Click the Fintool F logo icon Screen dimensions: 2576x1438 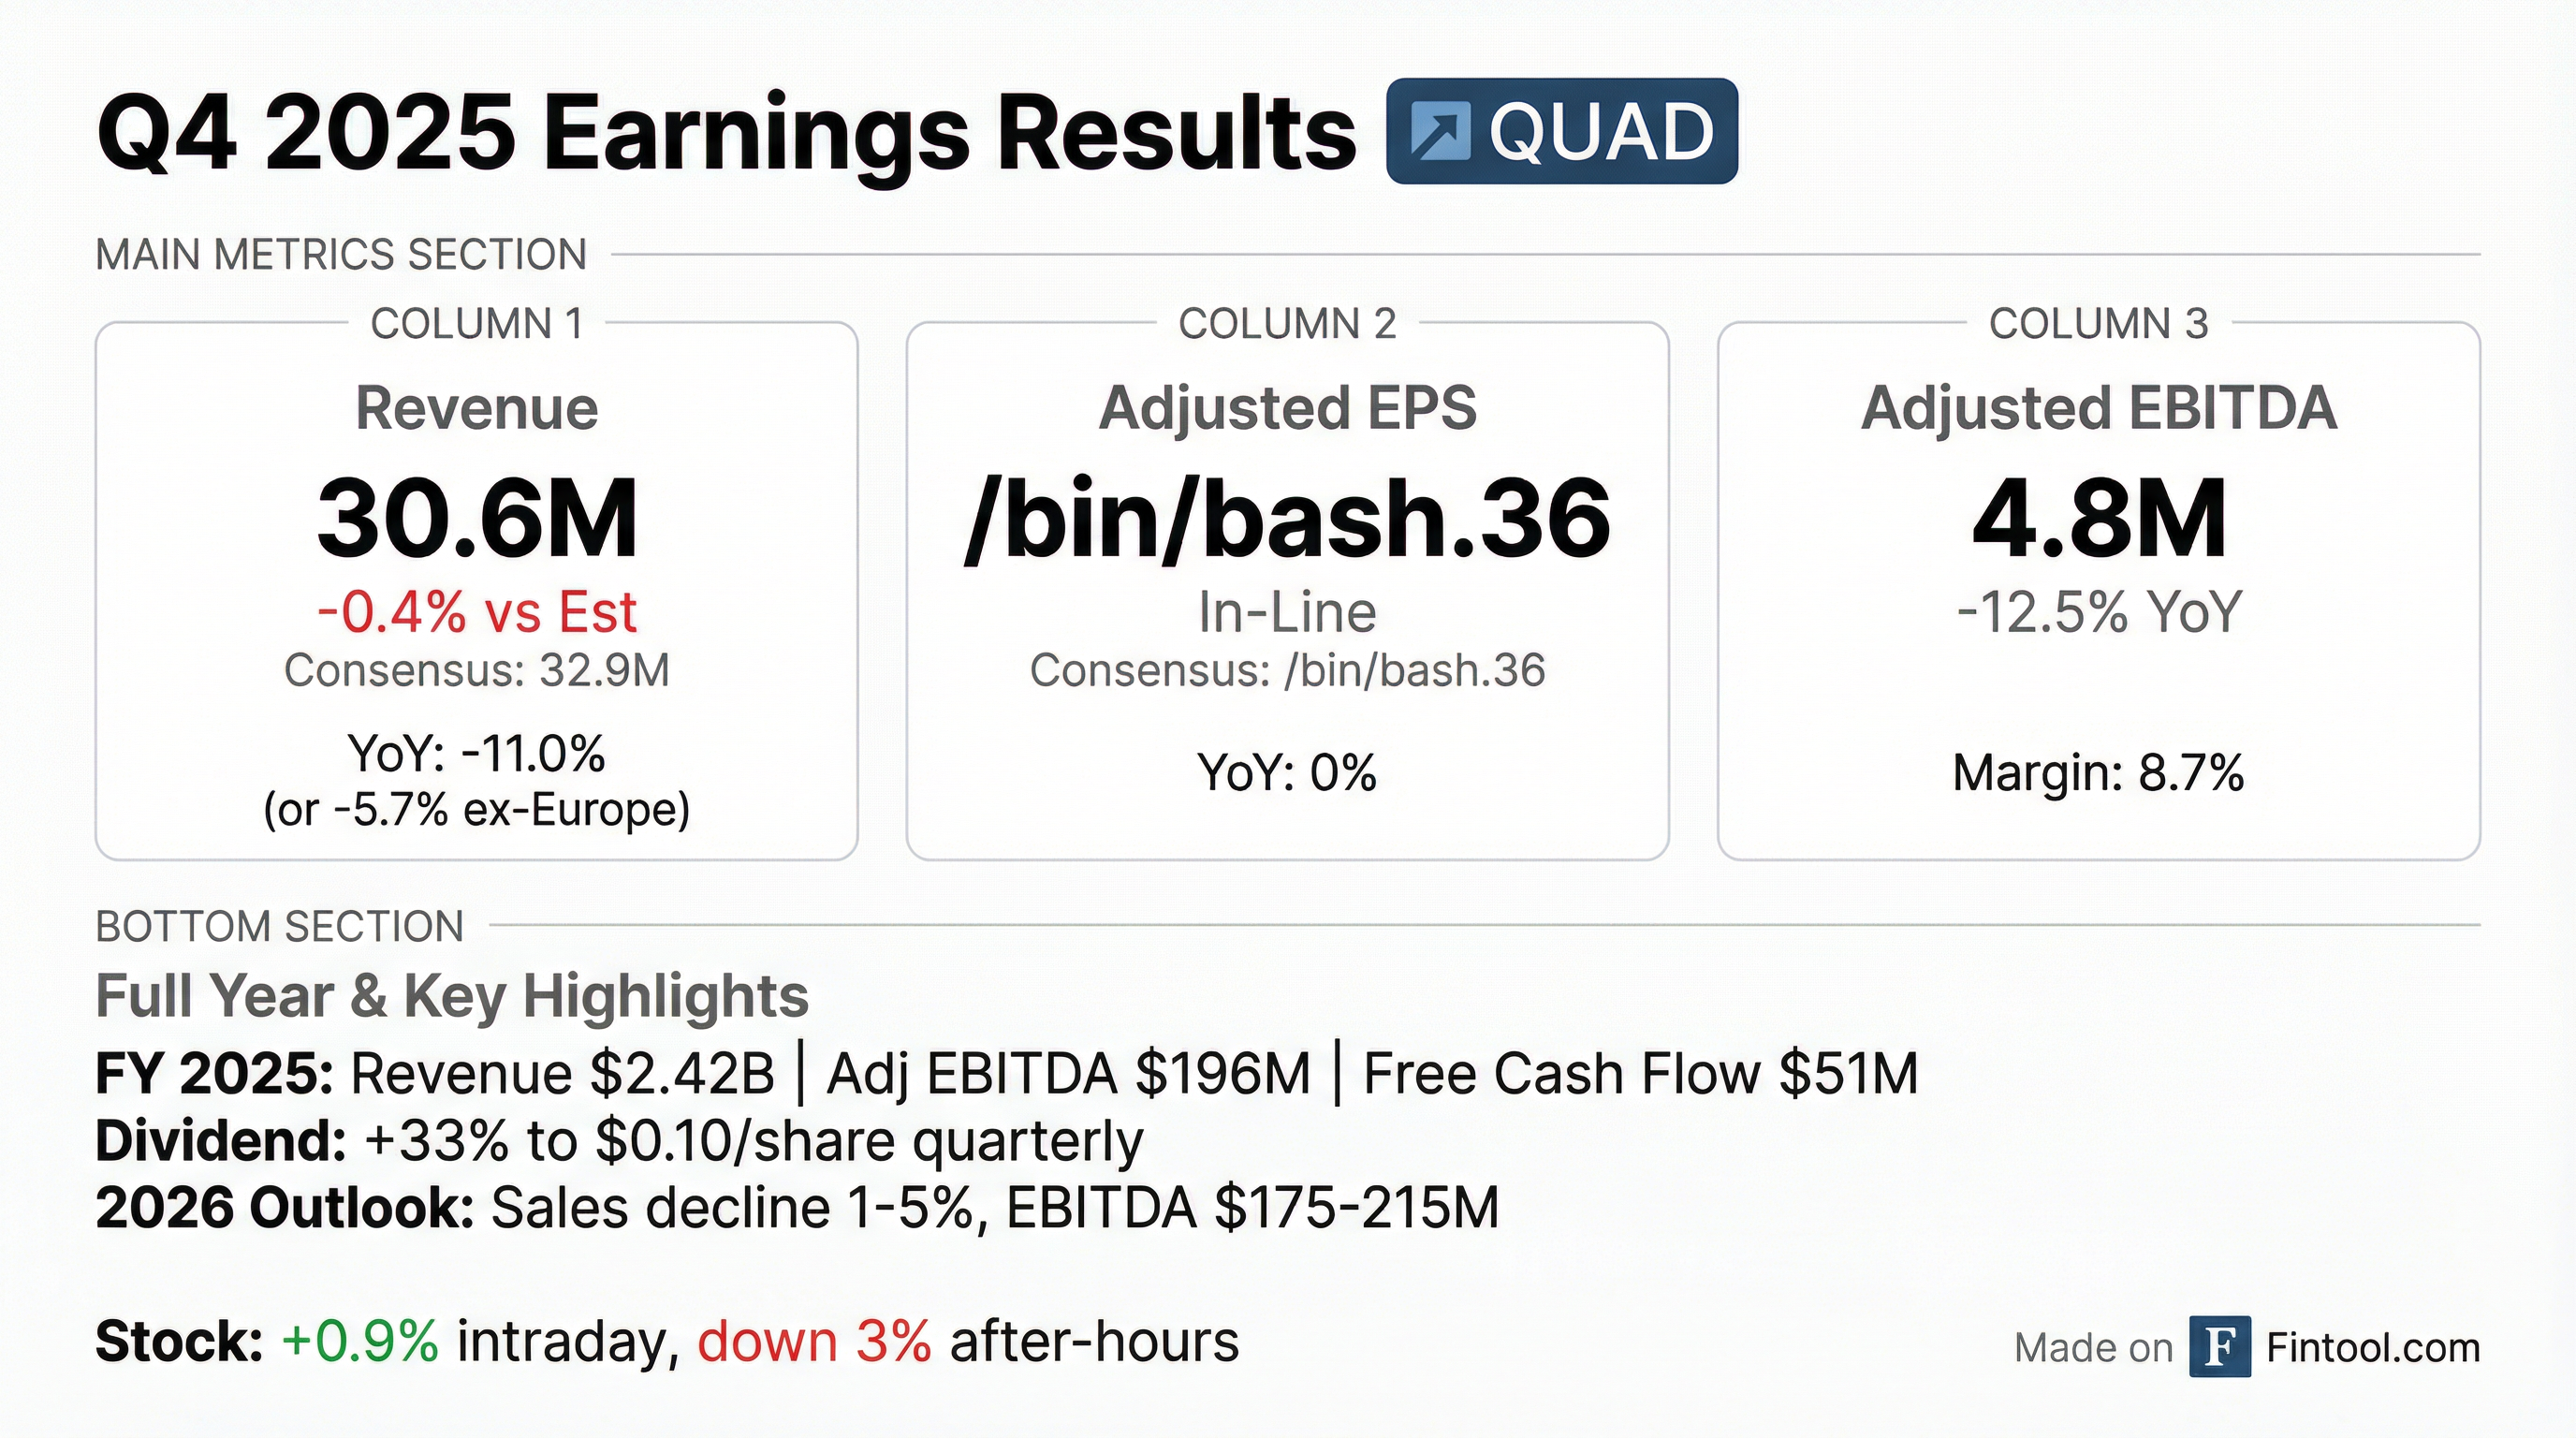2219,1347
